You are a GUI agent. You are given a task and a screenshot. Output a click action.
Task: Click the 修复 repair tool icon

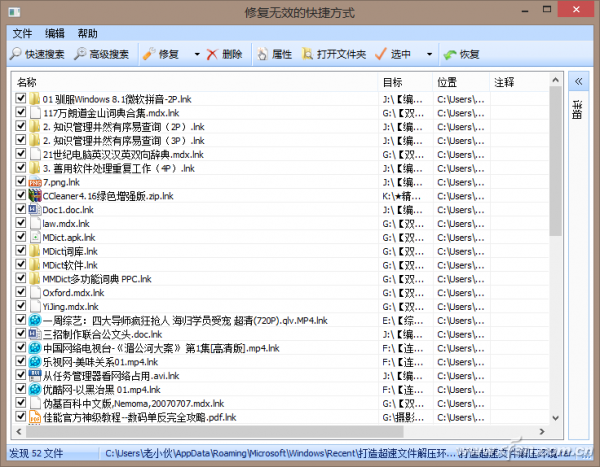pos(148,54)
